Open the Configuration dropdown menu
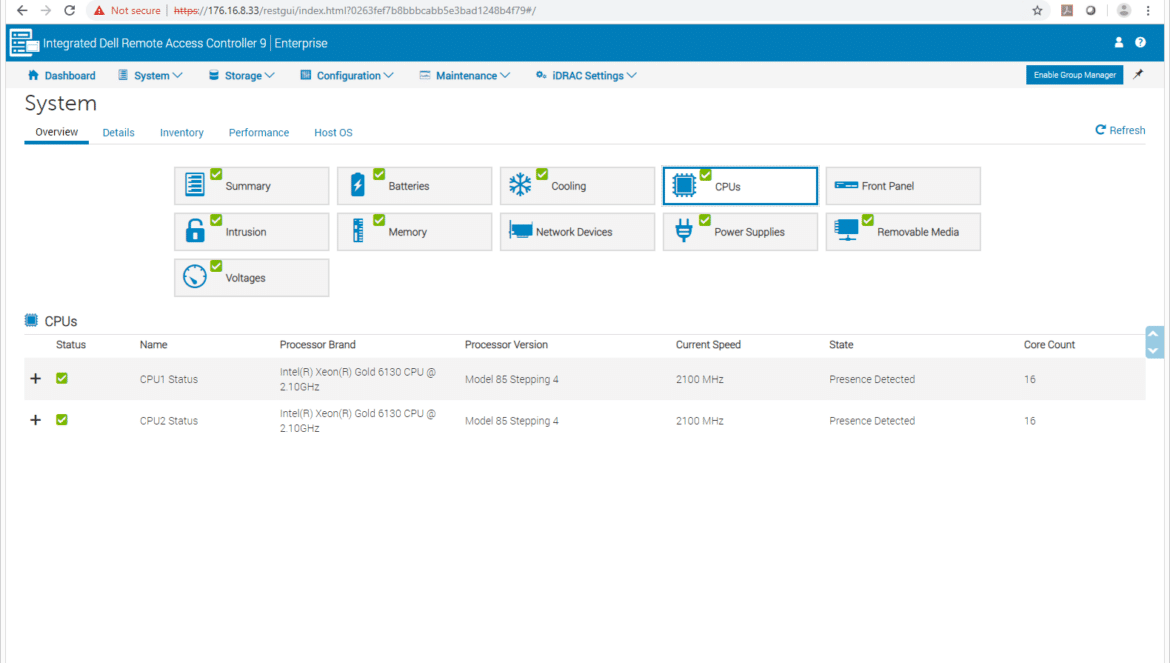The width and height of the screenshot is (1170, 663). [x=347, y=75]
